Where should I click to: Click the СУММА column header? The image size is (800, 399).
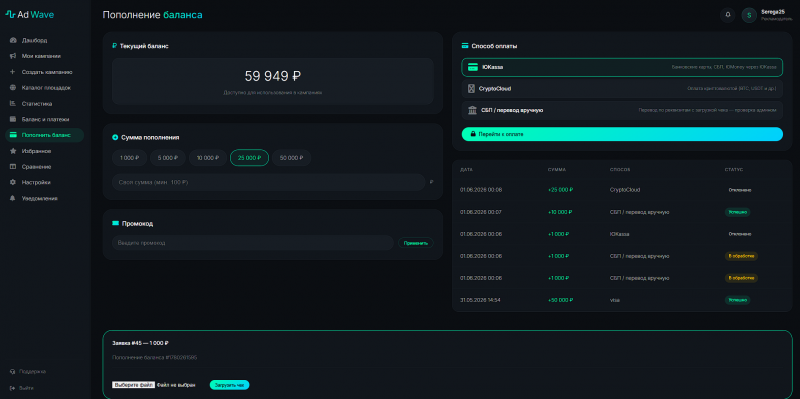pyautogui.click(x=557, y=169)
